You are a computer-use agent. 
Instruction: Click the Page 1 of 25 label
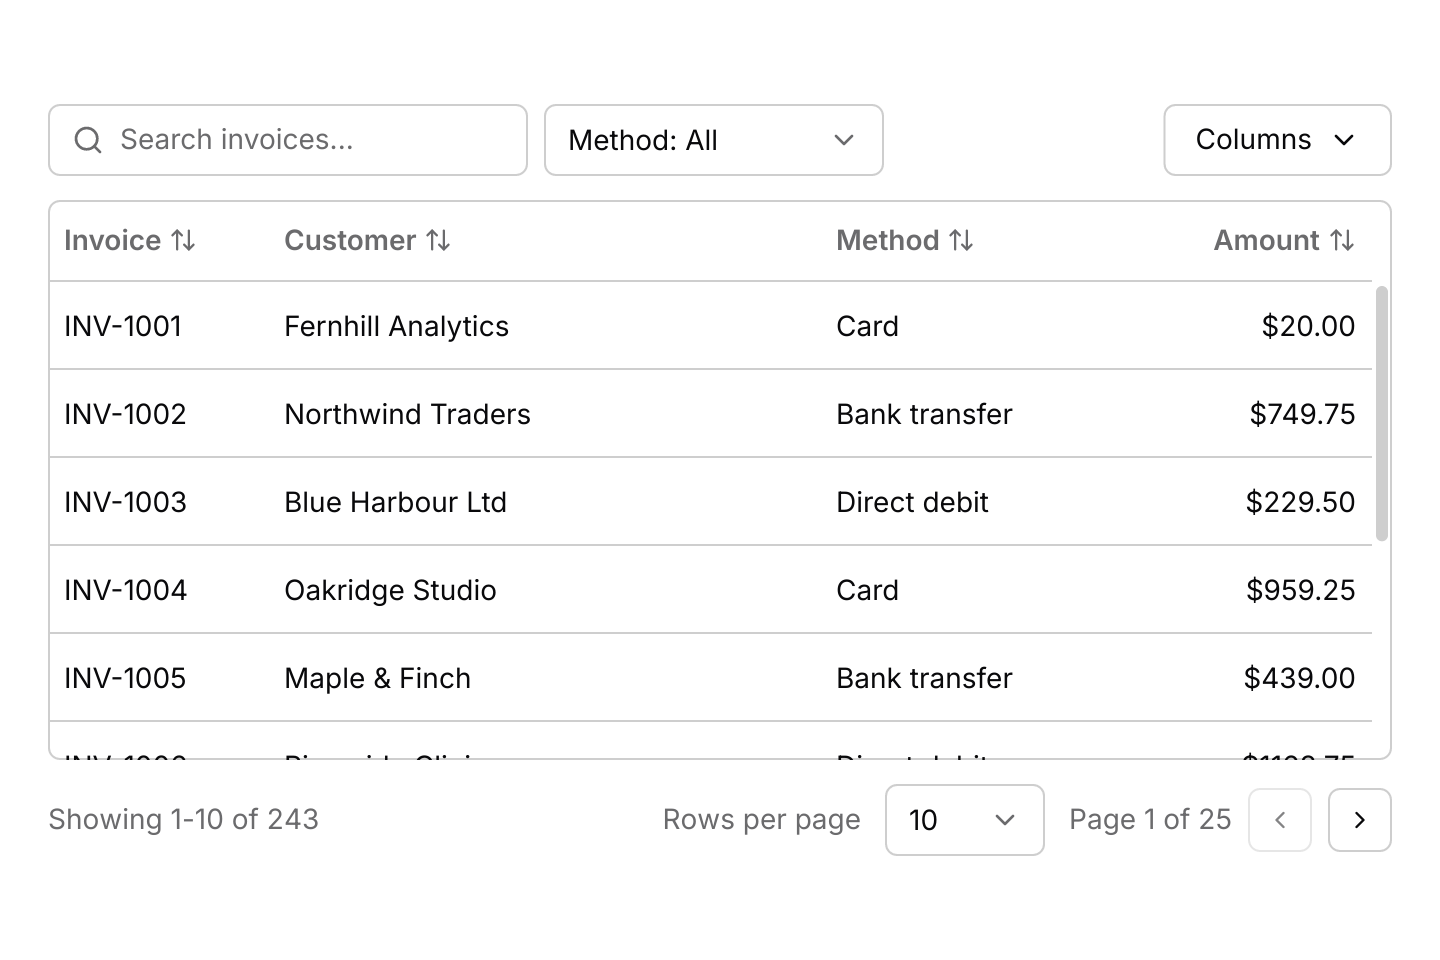(x=1150, y=820)
